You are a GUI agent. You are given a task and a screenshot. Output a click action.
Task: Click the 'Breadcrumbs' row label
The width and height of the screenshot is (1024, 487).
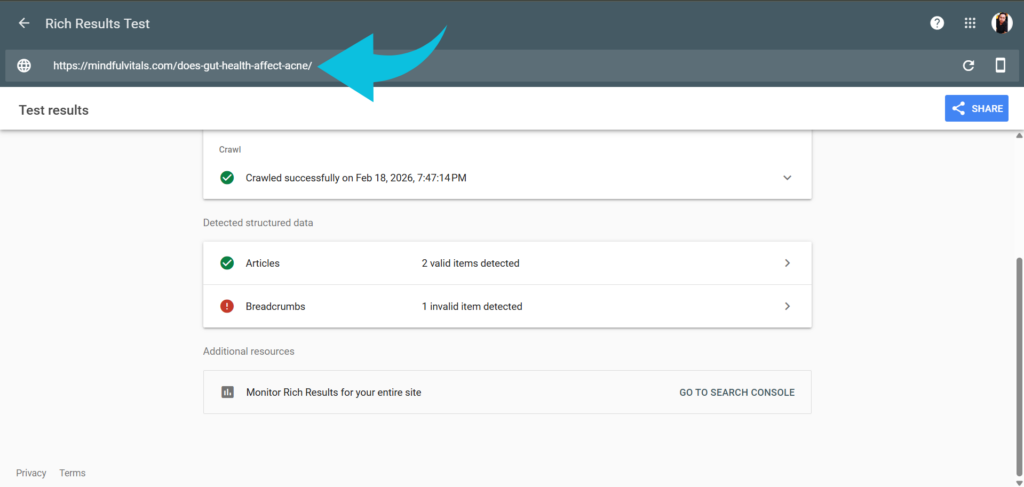pyautogui.click(x=275, y=306)
